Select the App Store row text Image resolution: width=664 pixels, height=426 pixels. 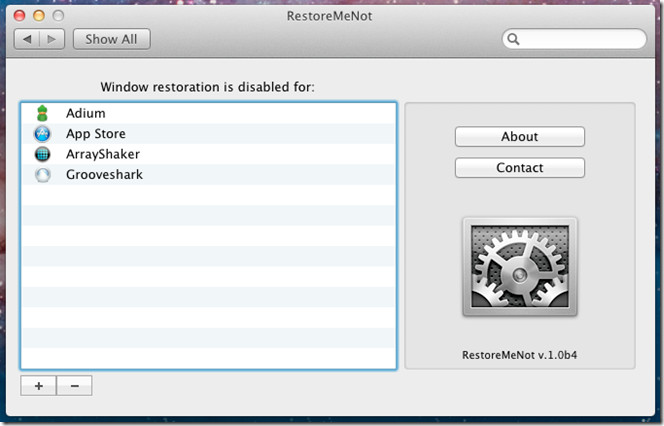(x=96, y=134)
